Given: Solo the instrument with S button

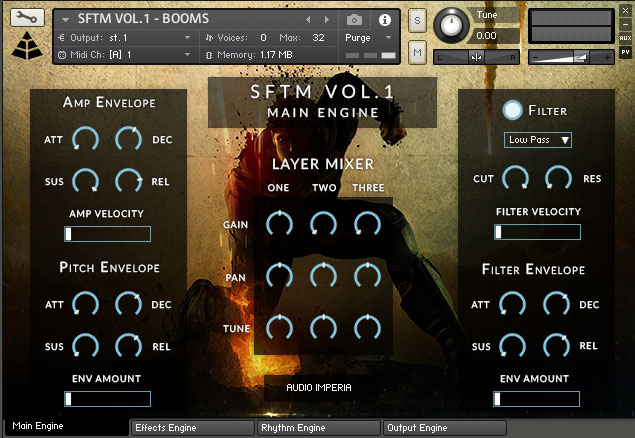Looking at the screenshot, I should coord(417,21).
